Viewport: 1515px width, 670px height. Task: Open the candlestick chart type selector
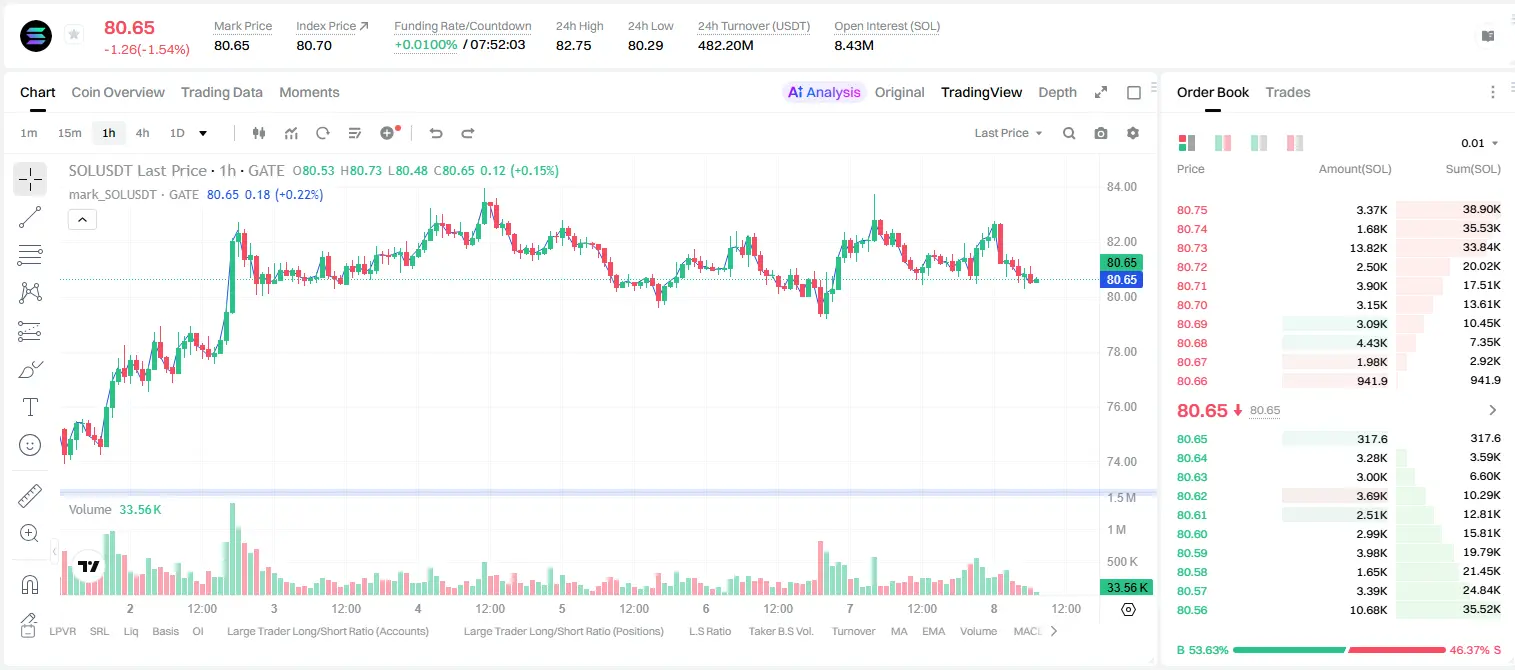[259, 133]
